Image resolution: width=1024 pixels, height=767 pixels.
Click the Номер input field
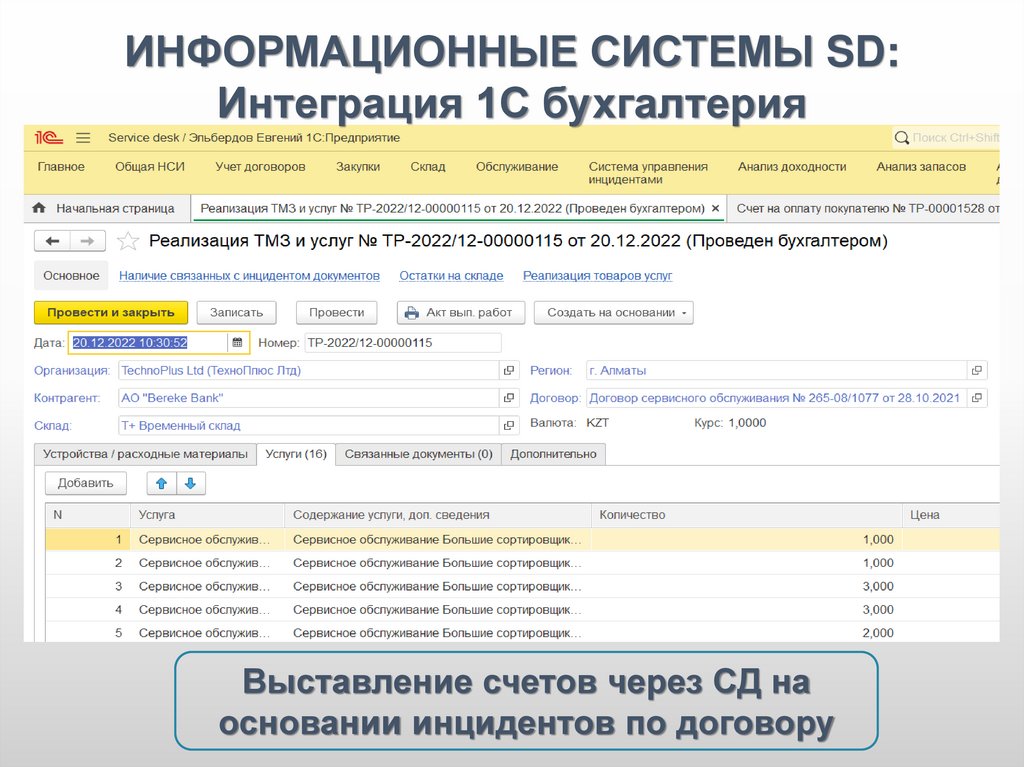(x=402, y=342)
